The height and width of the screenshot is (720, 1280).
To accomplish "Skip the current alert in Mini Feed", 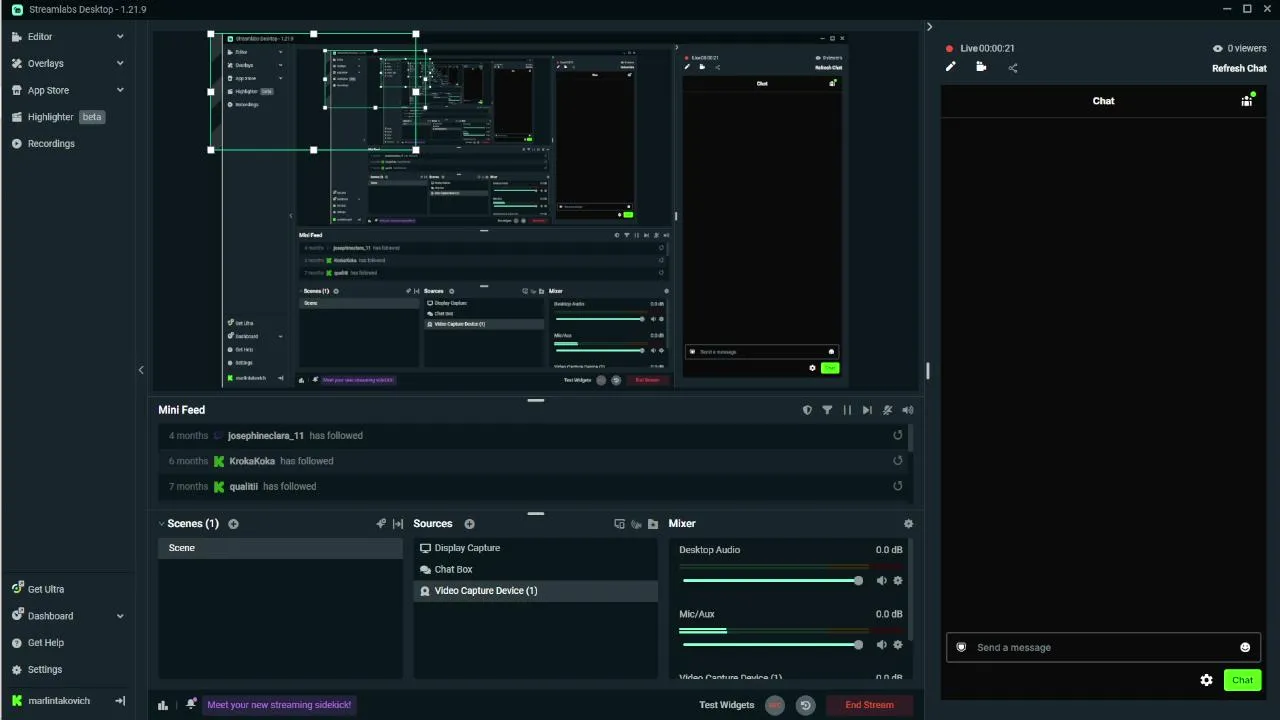I will point(867,410).
